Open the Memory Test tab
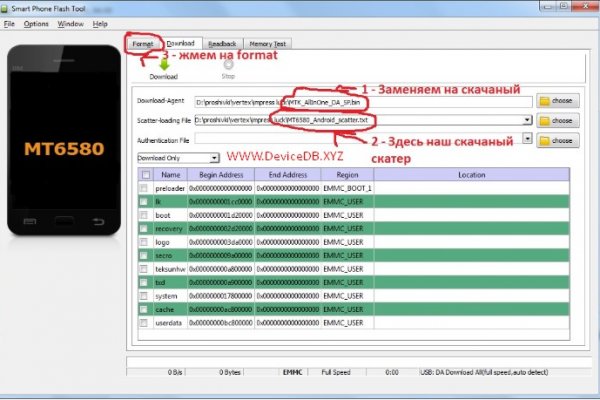This screenshot has height=400, width=600. point(267,44)
